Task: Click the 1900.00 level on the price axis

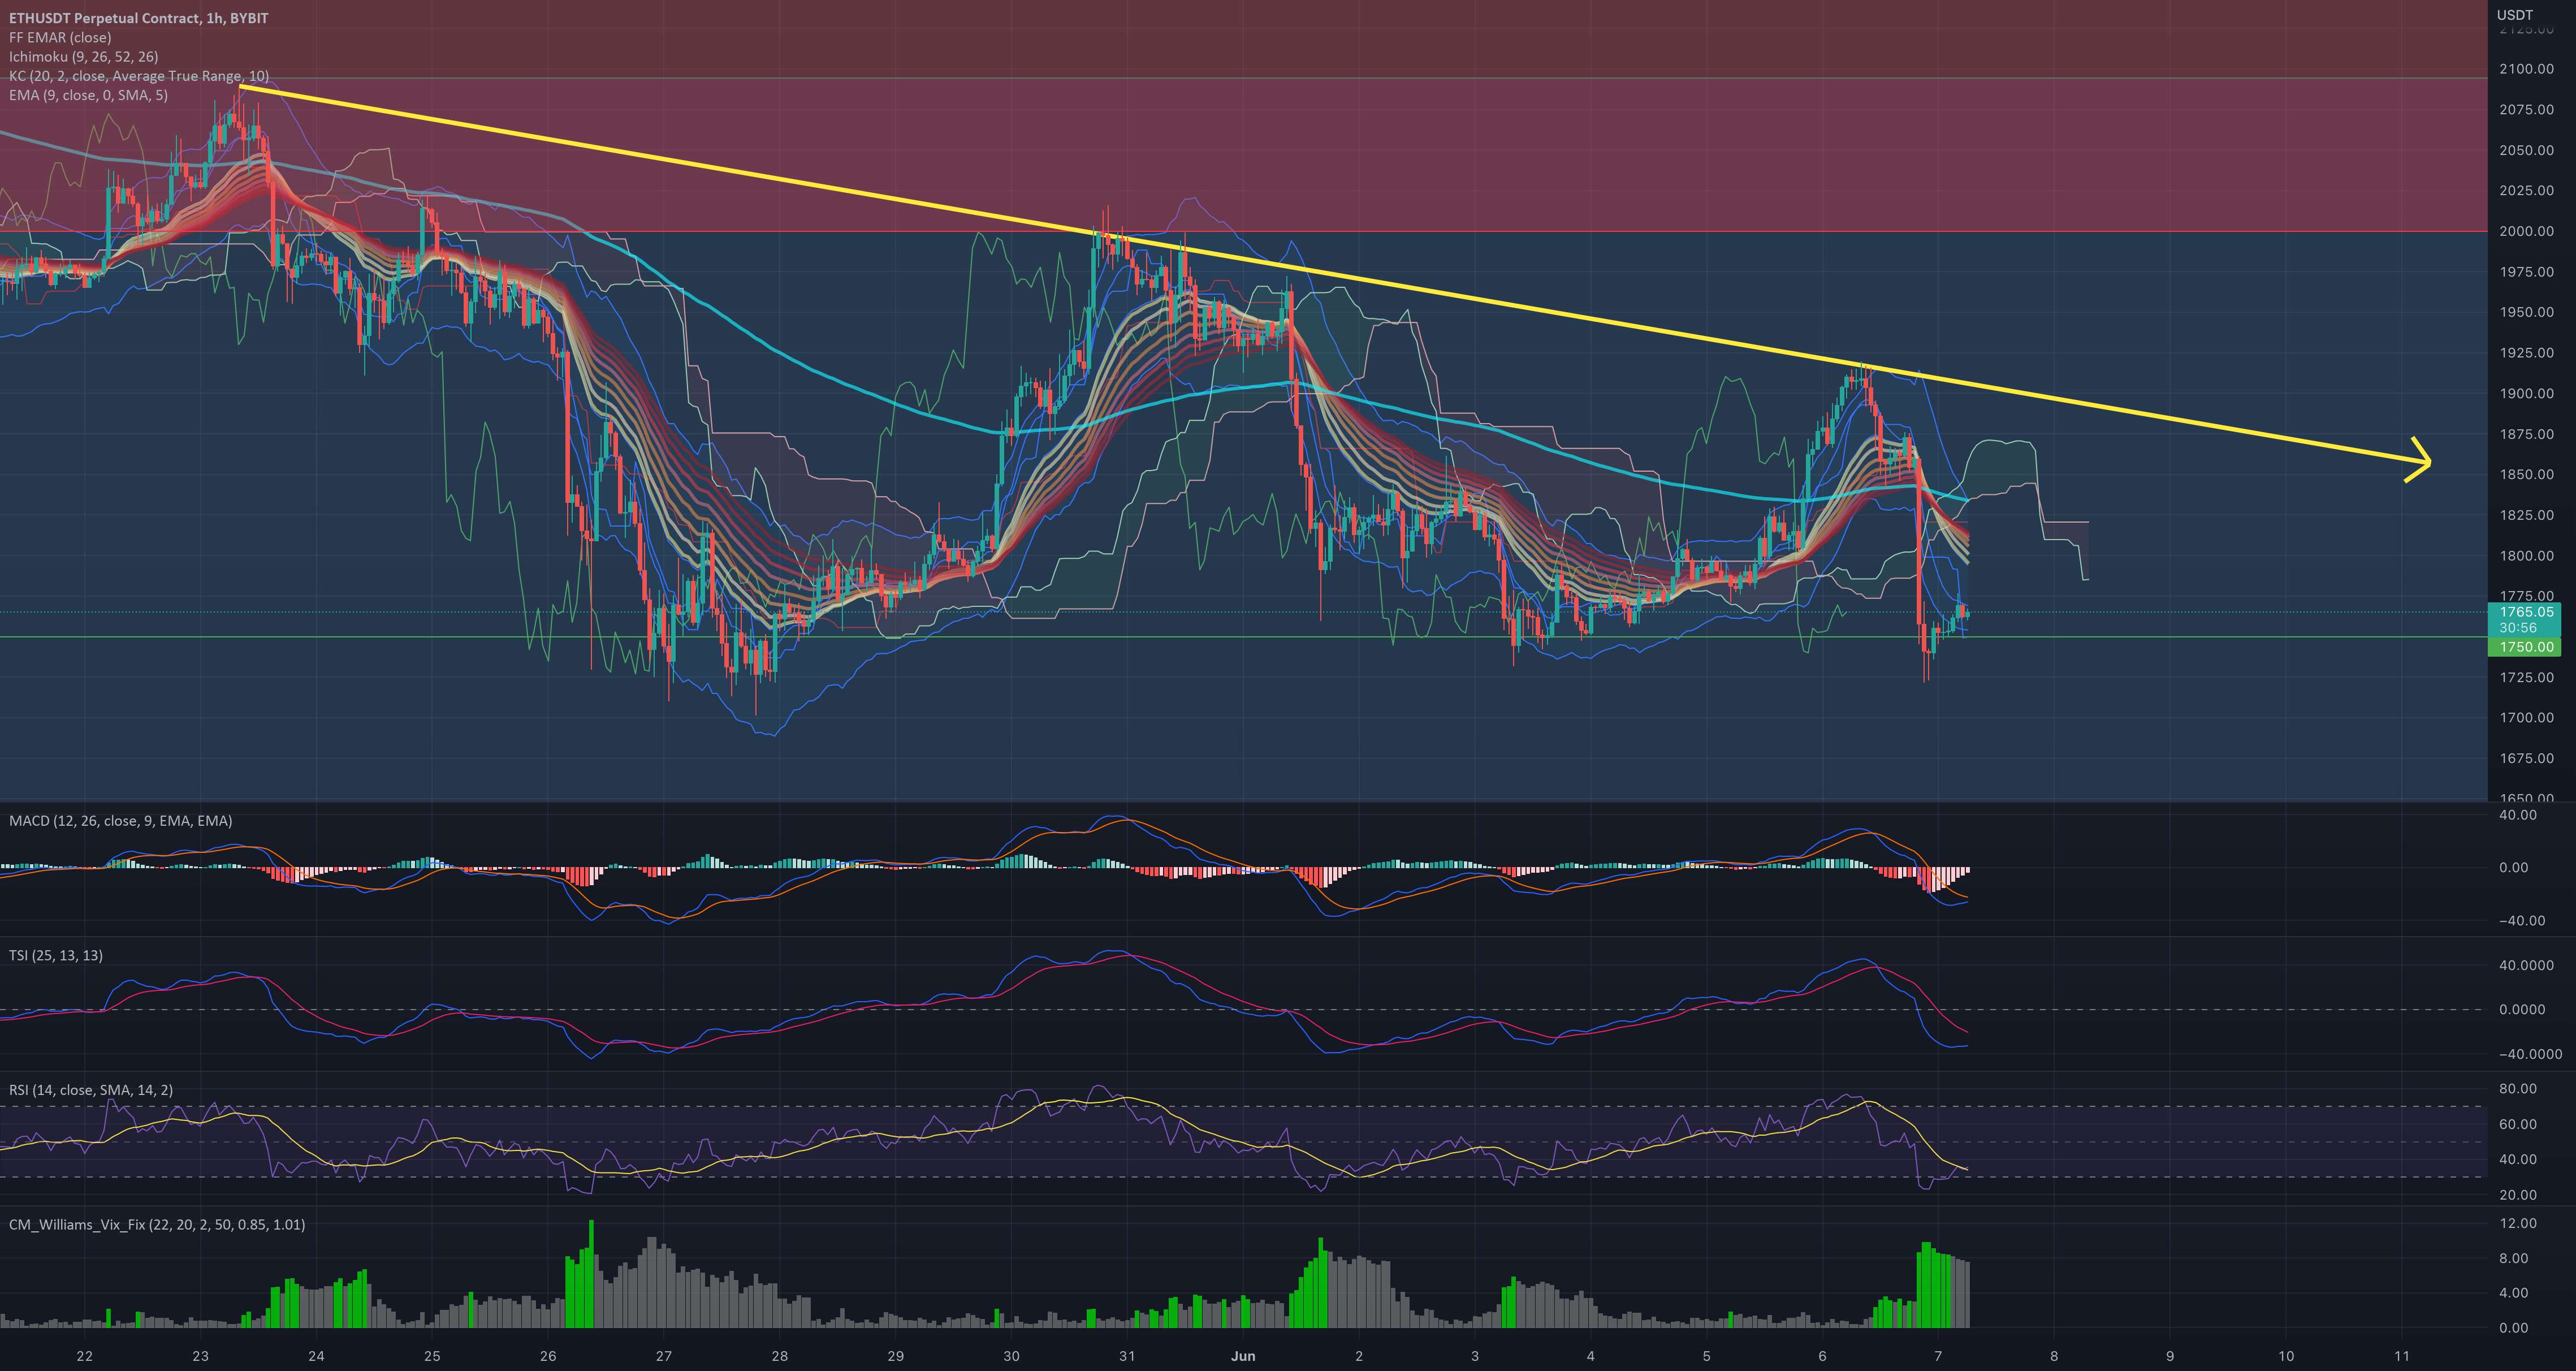Action: click(x=2526, y=393)
